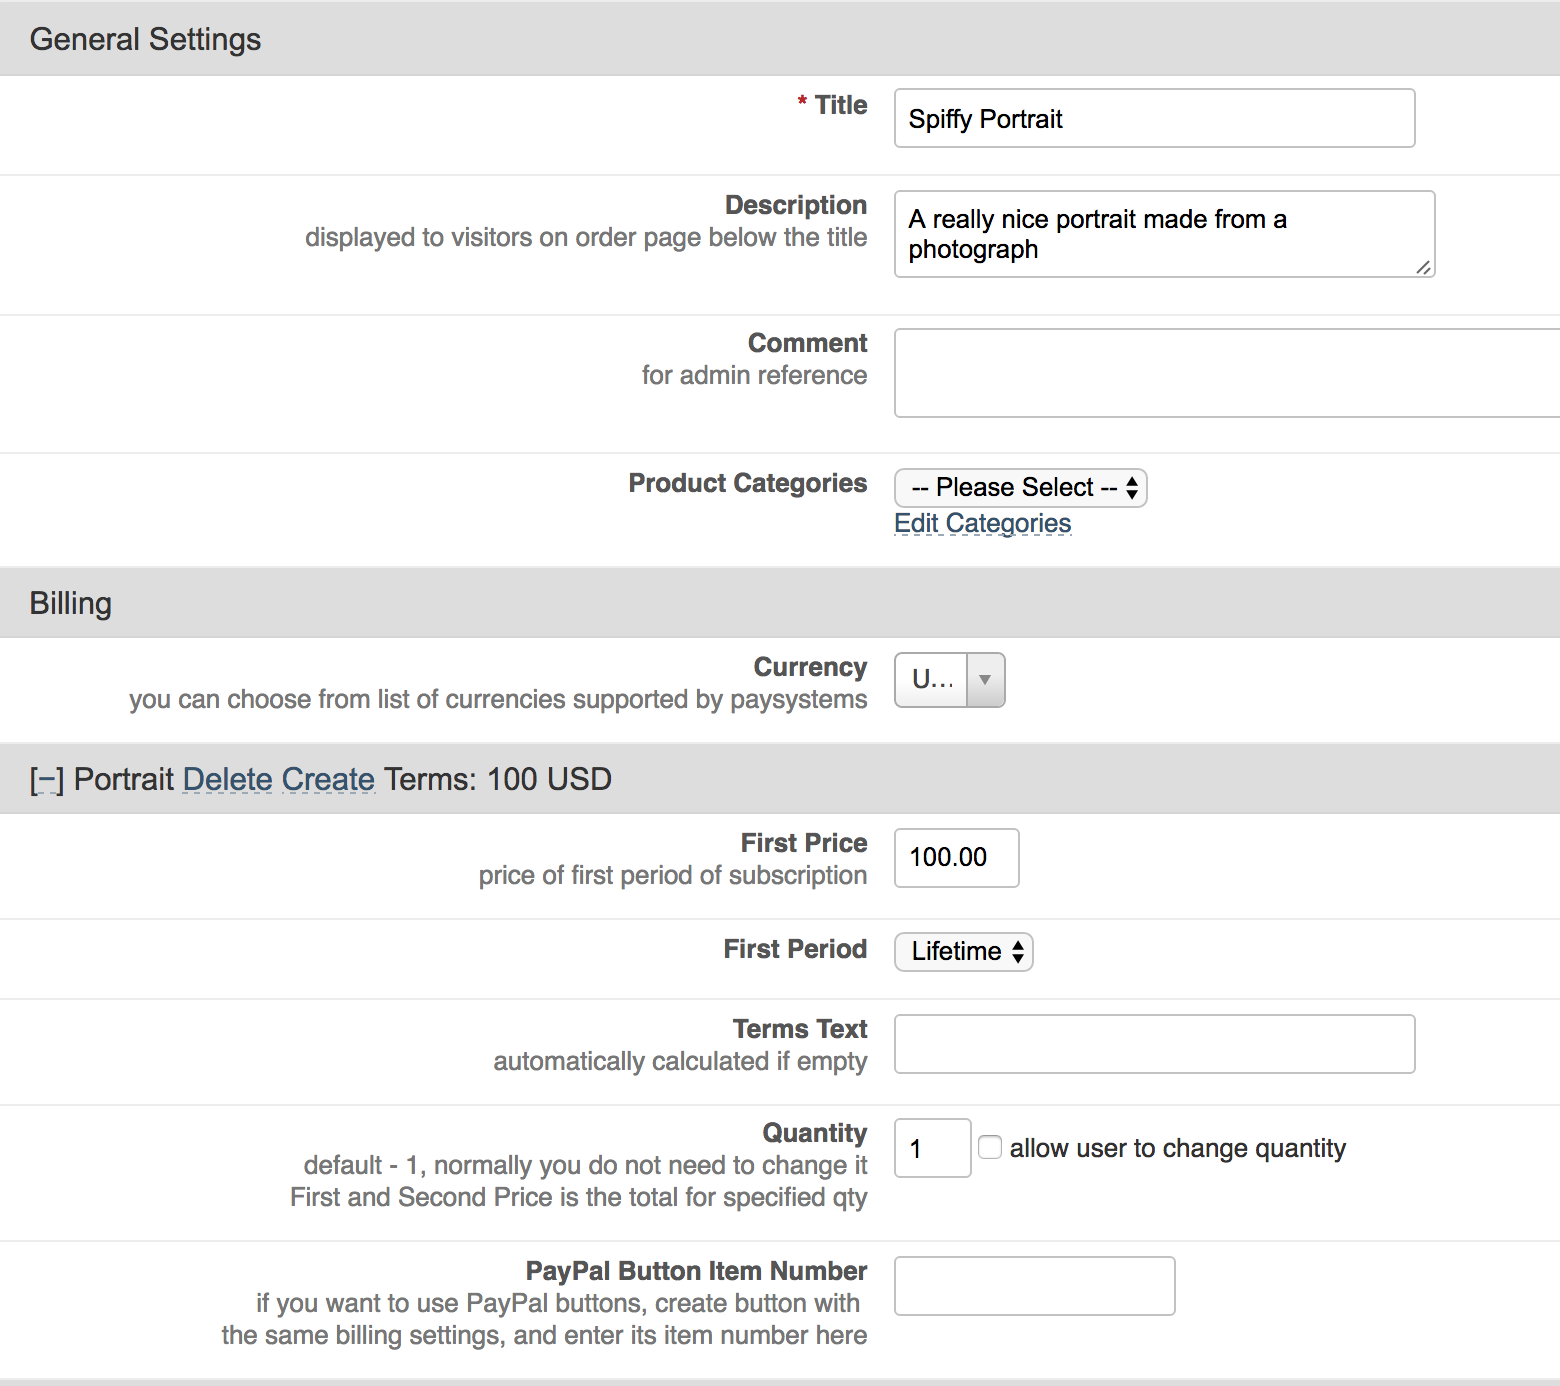This screenshot has height=1386, width=1560.
Task: Click the Currency dropdown arrow button
Action: 985,680
